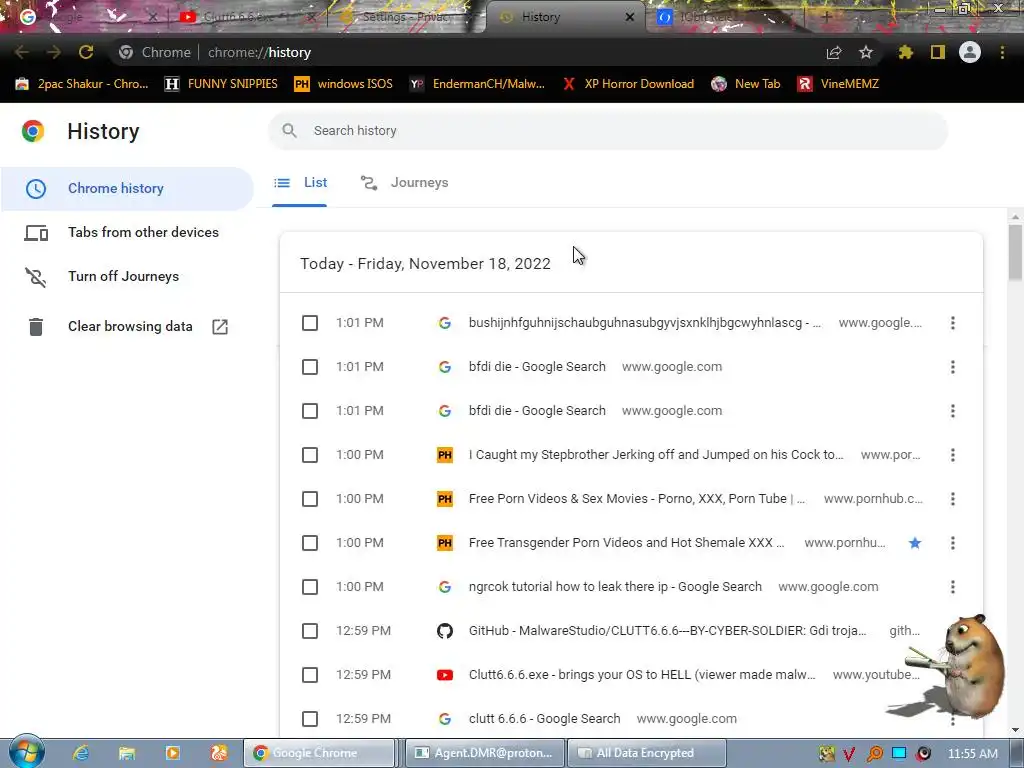Open Windows Explorer folder on taskbar
Screen dimensions: 1024x768
tap(127, 753)
